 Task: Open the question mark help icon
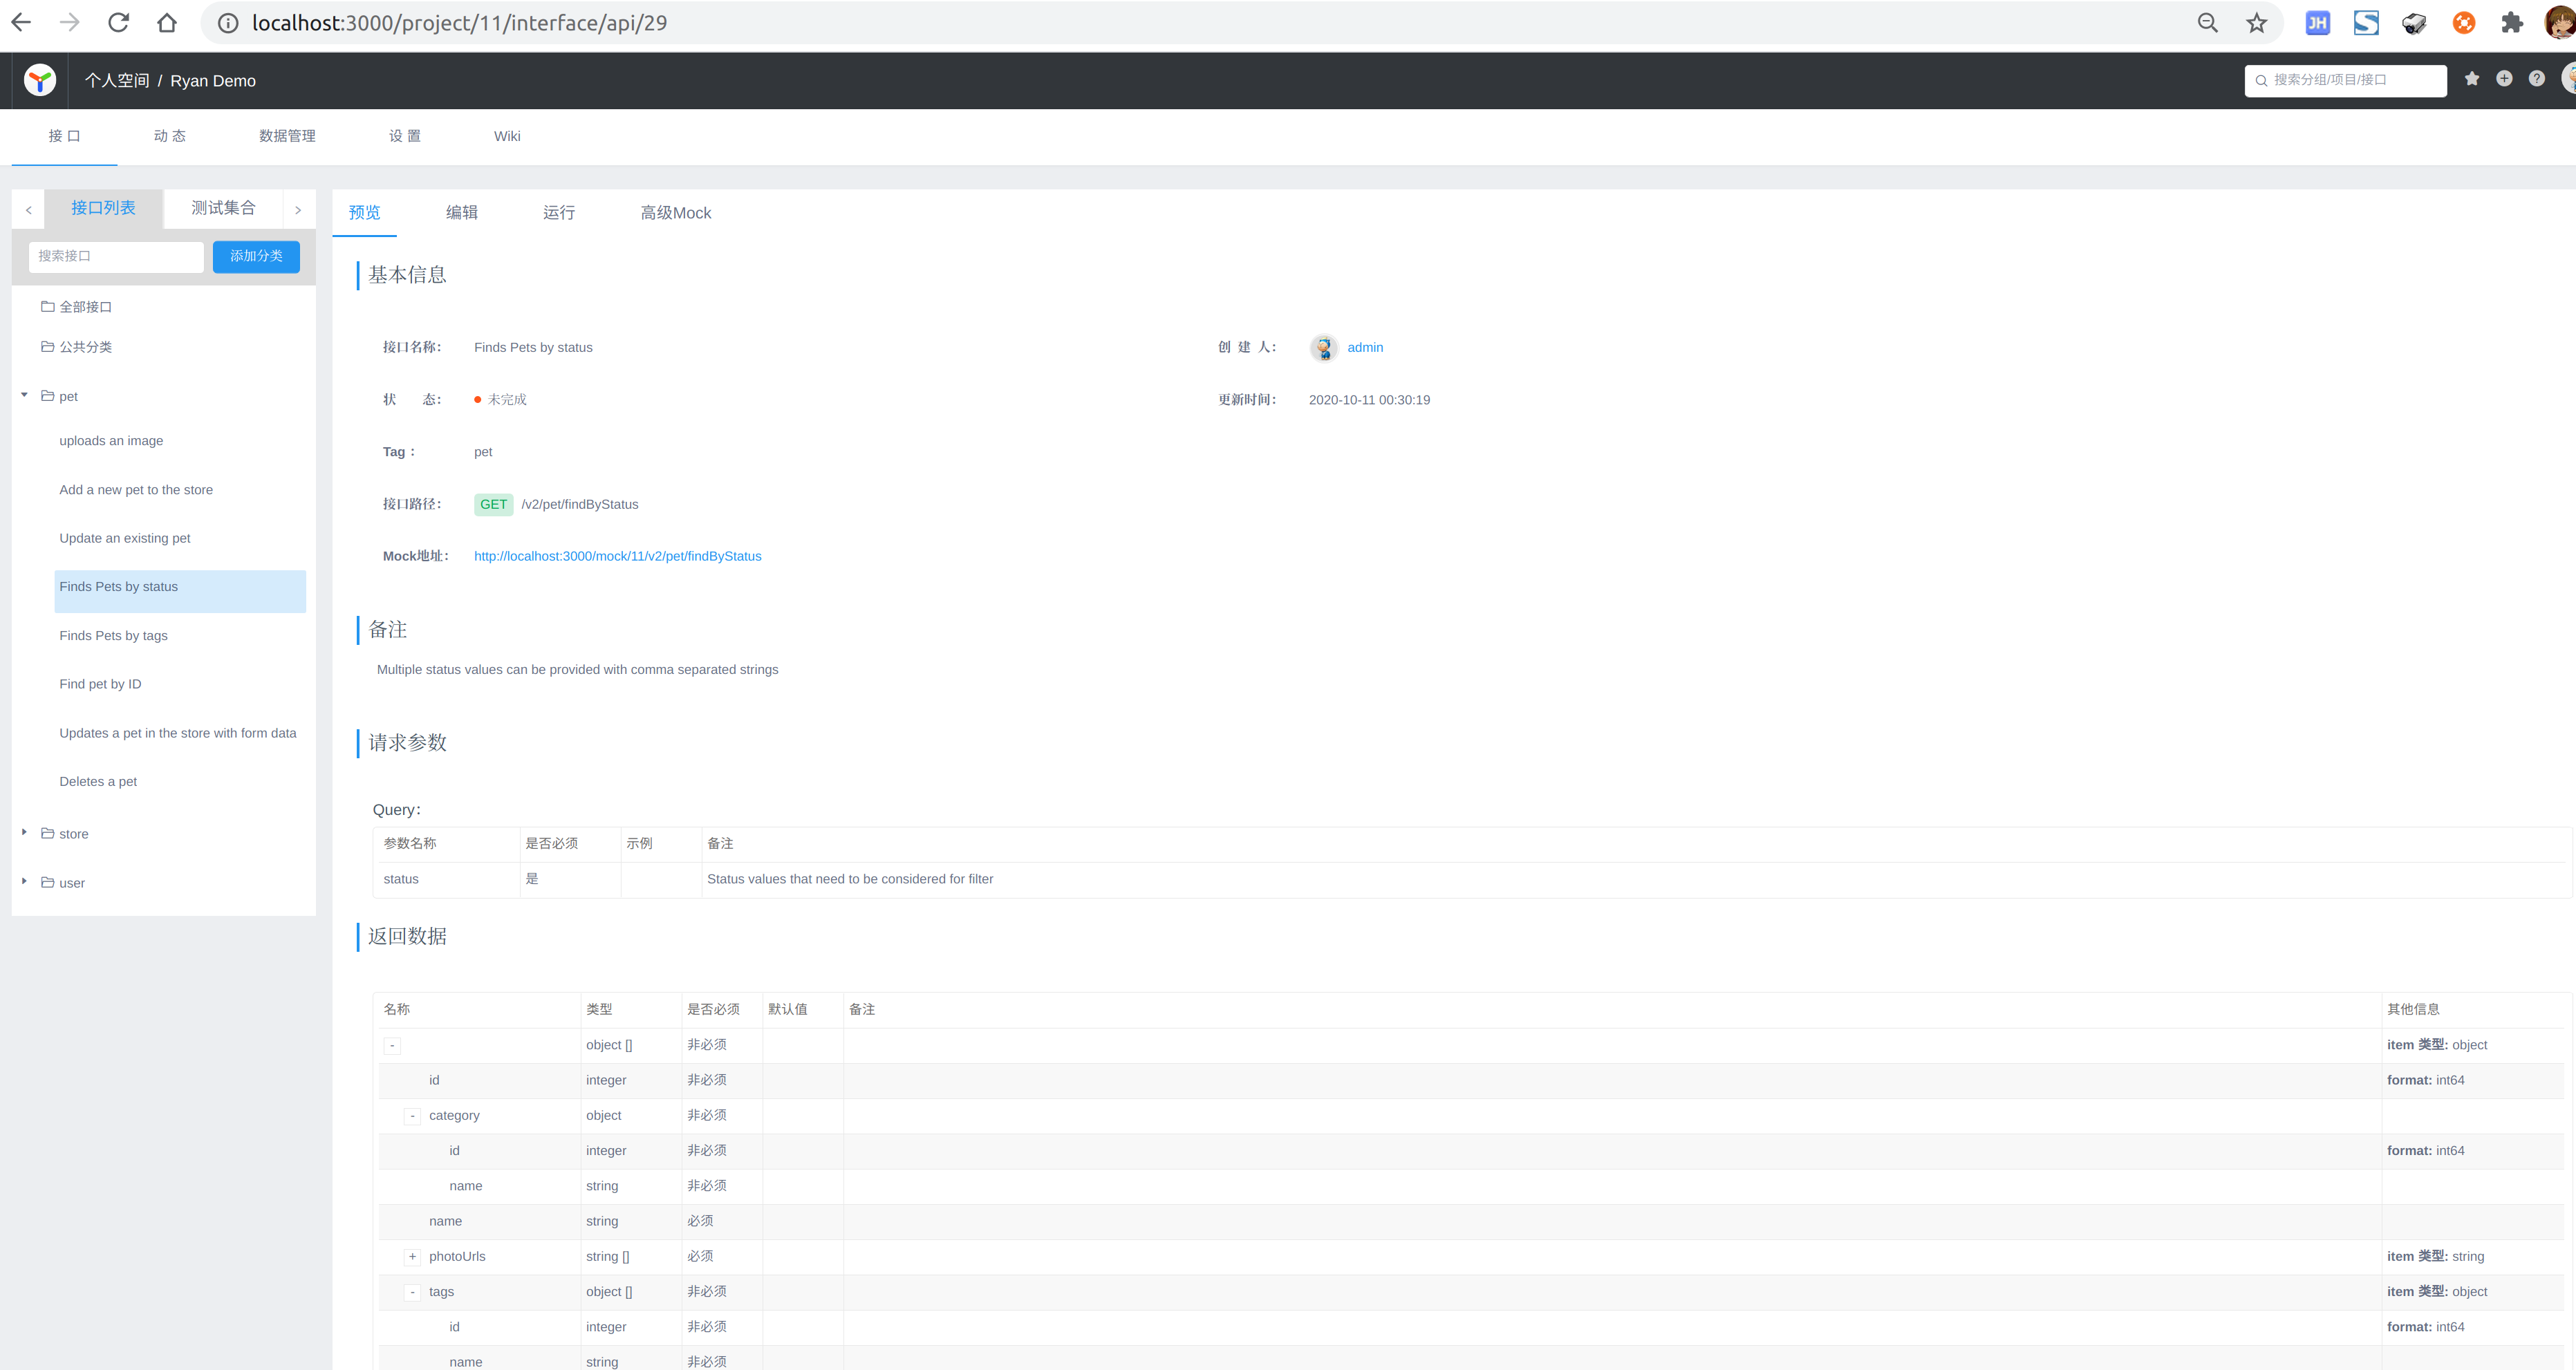[x=2537, y=79]
